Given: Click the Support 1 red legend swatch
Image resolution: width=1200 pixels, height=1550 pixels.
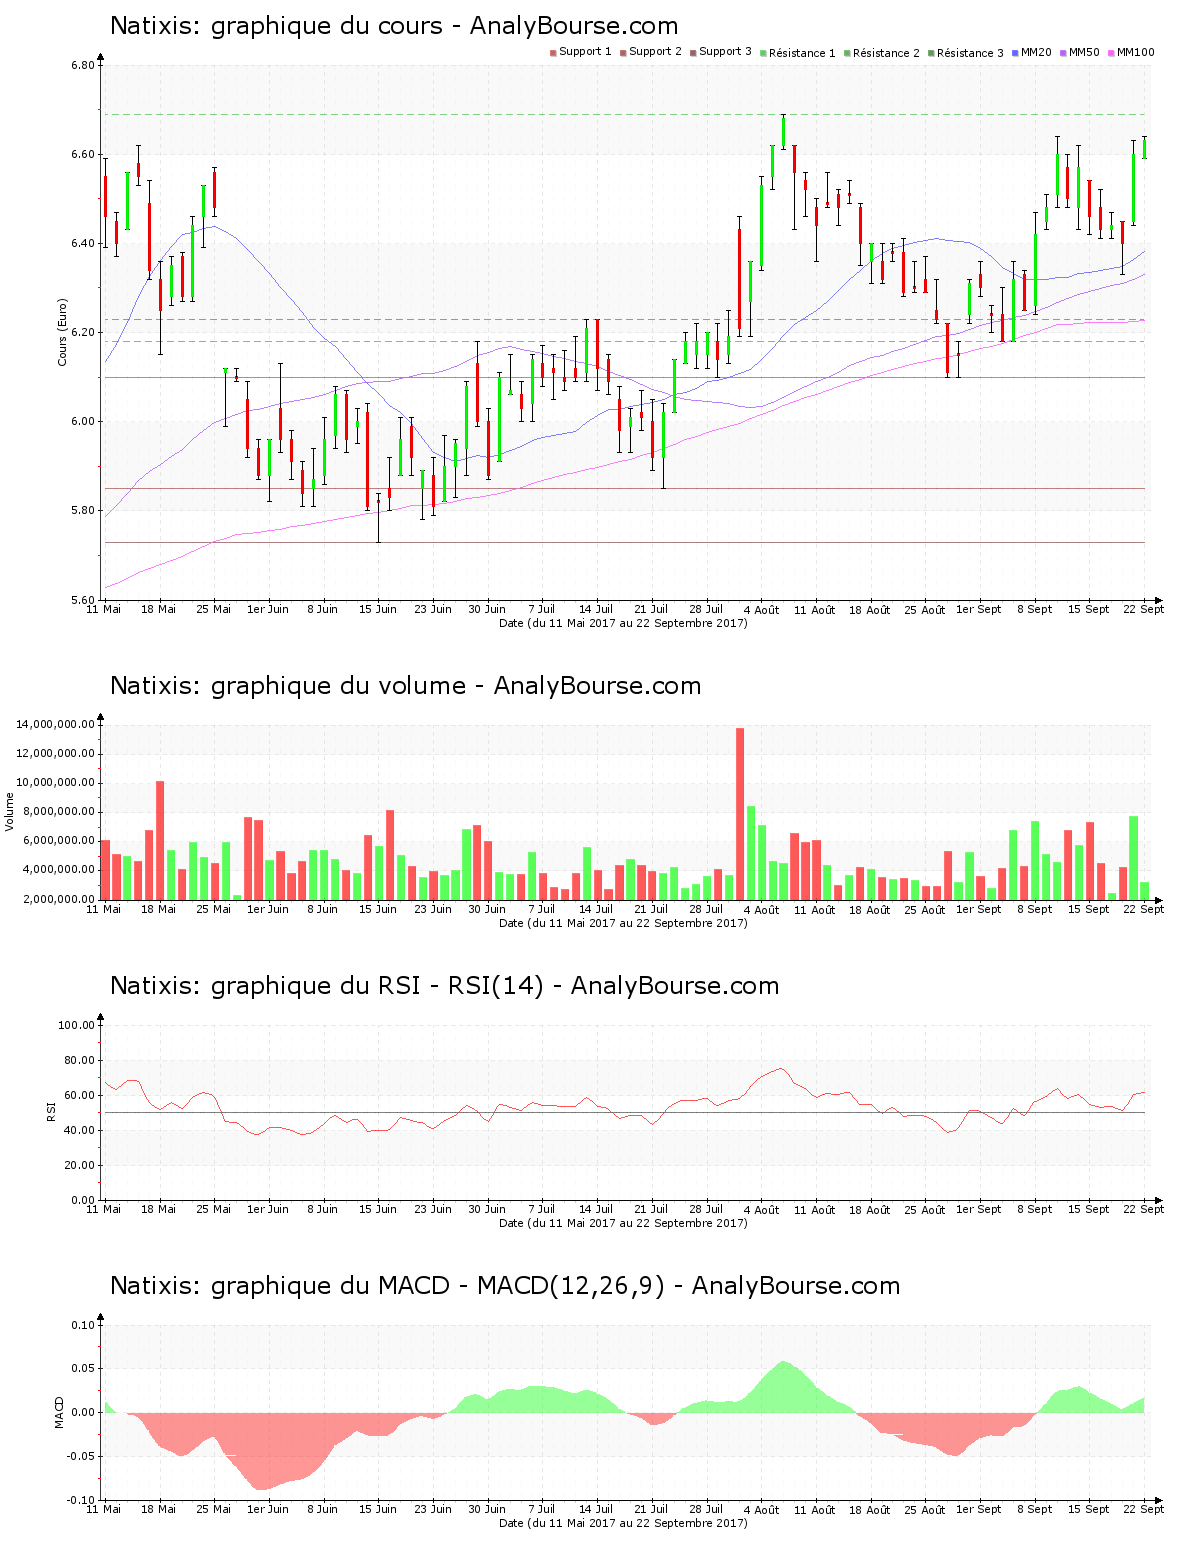Looking at the screenshot, I should [553, 52].
